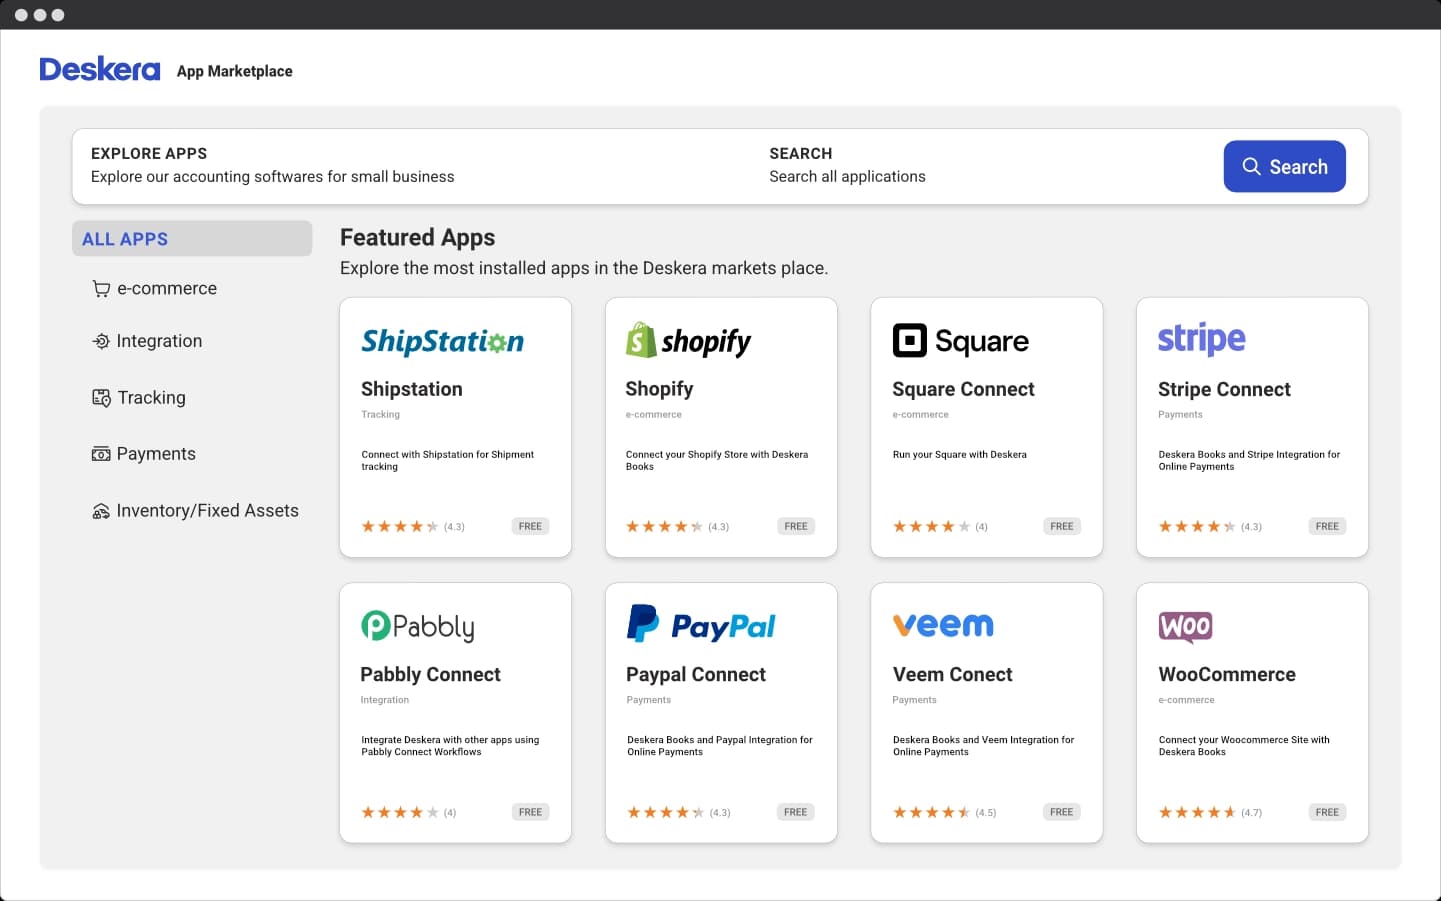Image resolution: width=1441 pixels, height=901 pixels.
Task: Click the WooCommerce Woo logo
Action: 1185,627
